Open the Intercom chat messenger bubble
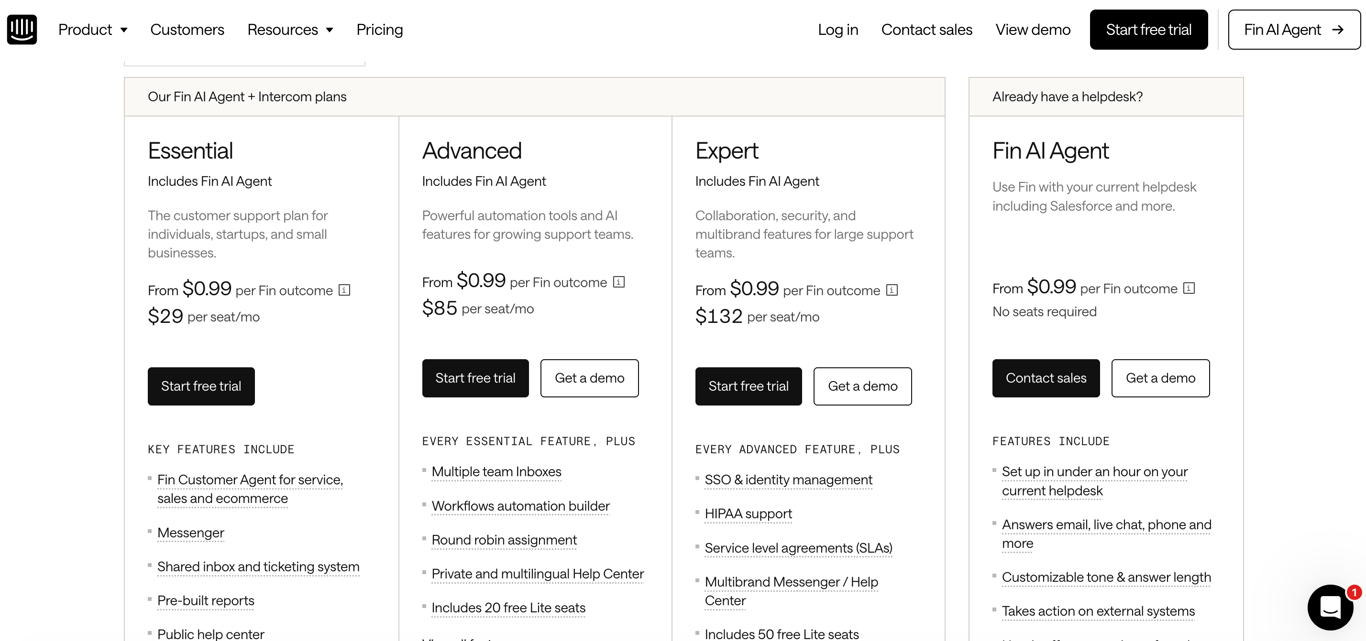This screenshot has width=1366, height=641. 1330,607
